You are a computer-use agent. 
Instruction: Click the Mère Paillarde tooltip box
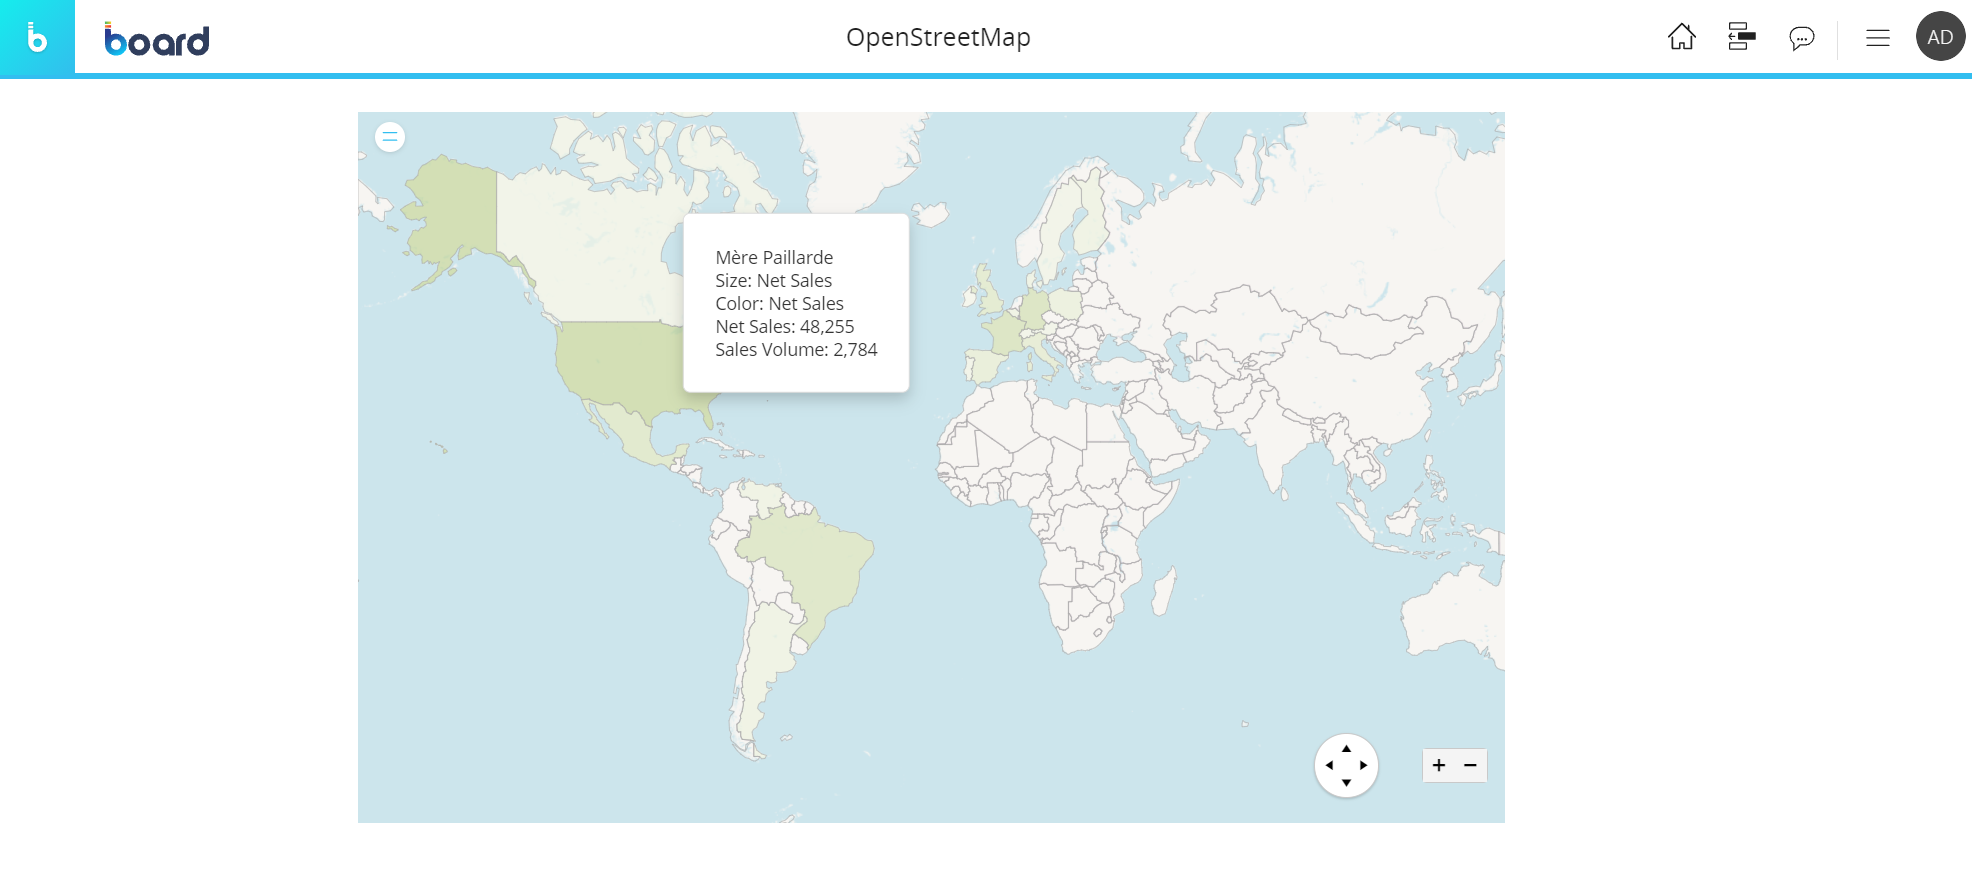click(x=796, y=303)
